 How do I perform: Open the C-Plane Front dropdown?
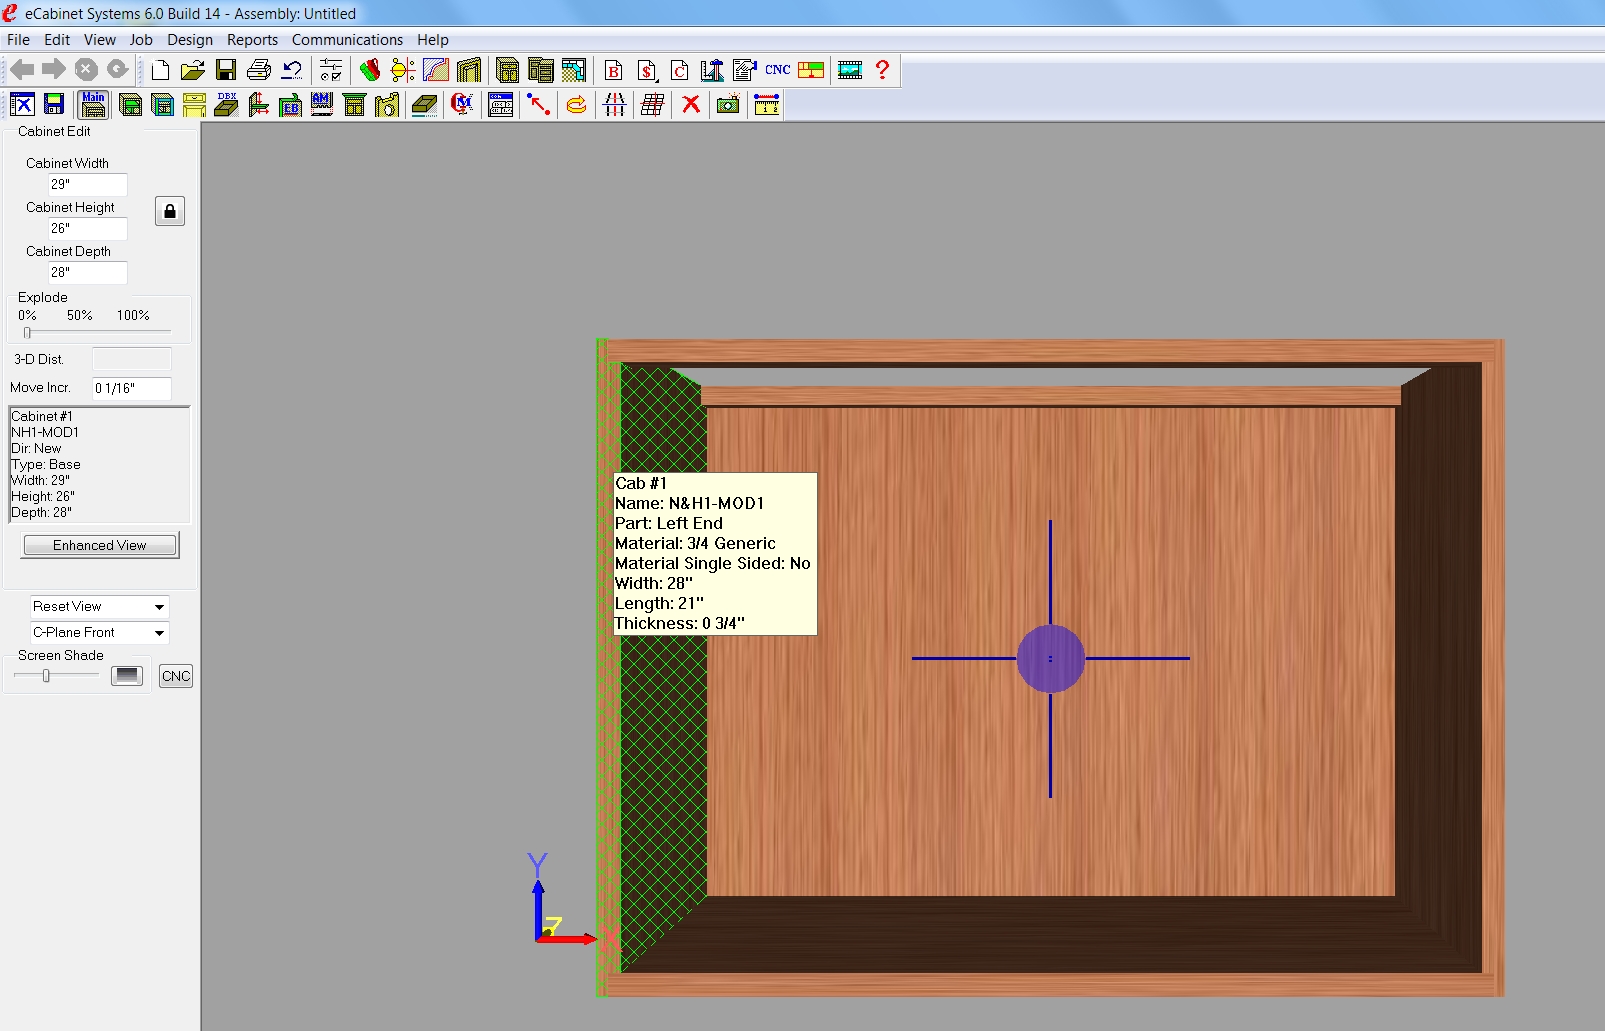coord(159,633)
